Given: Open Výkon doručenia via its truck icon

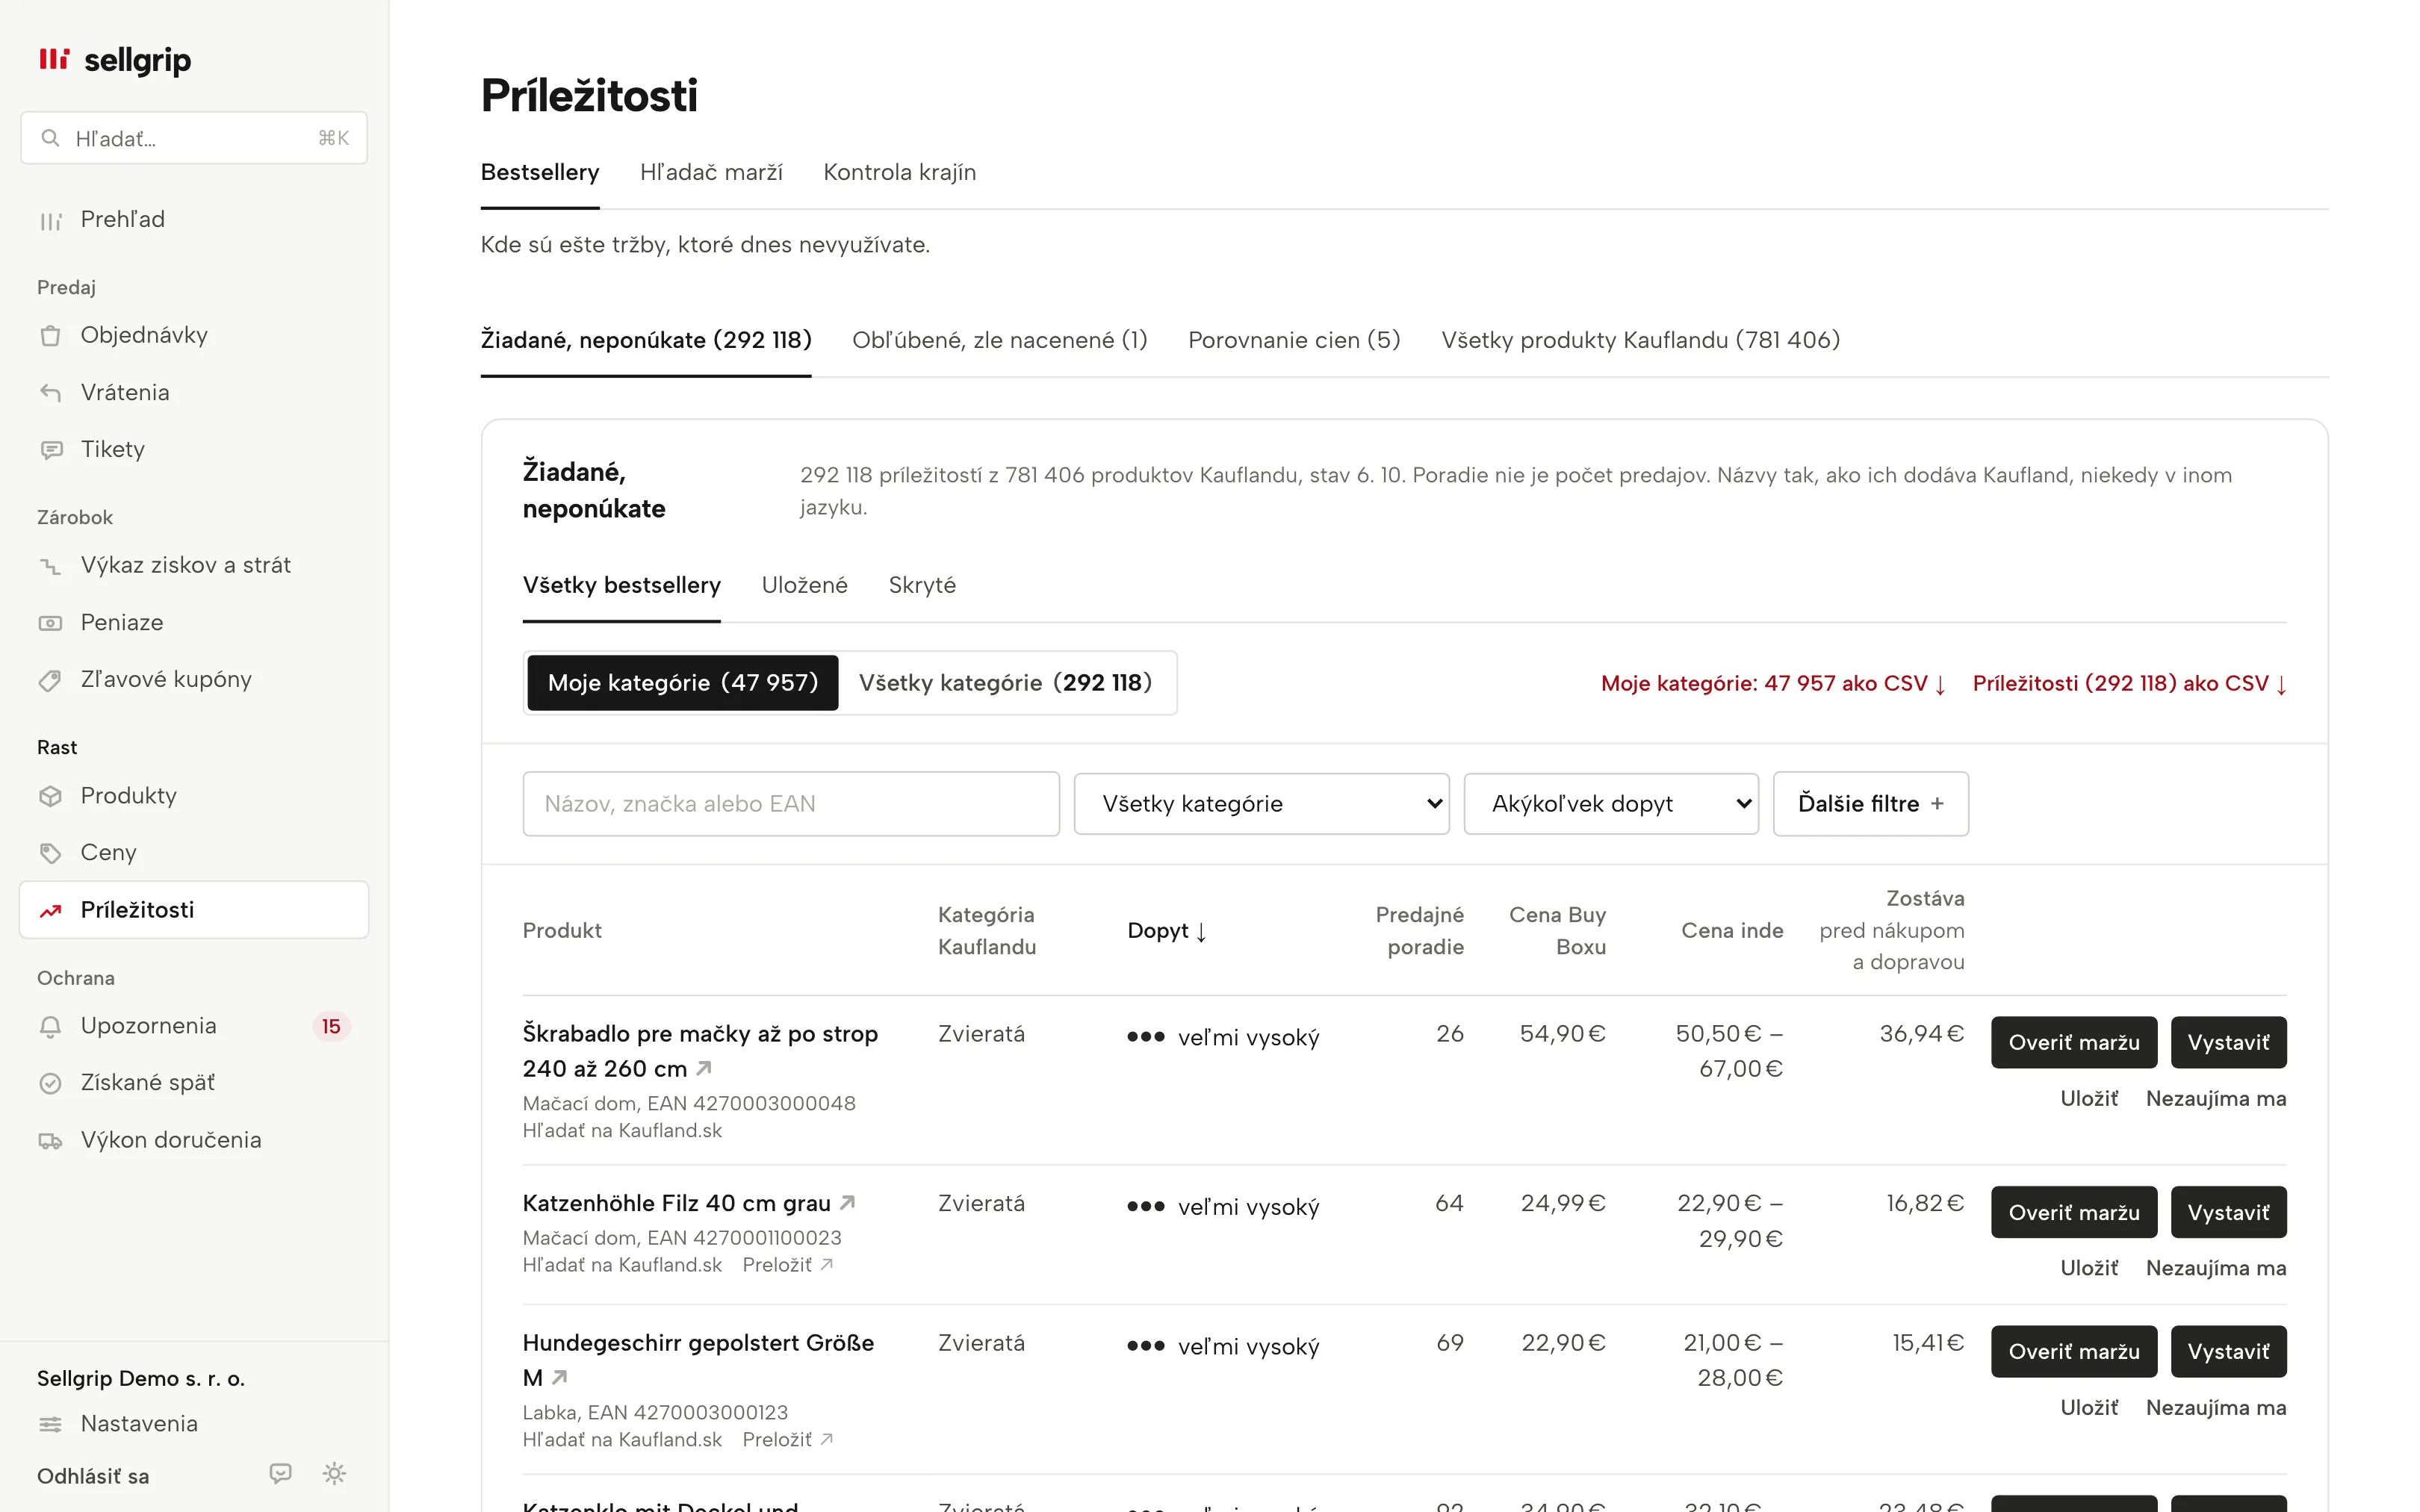Looking at the screenshot, I should tap(50, 1141).
